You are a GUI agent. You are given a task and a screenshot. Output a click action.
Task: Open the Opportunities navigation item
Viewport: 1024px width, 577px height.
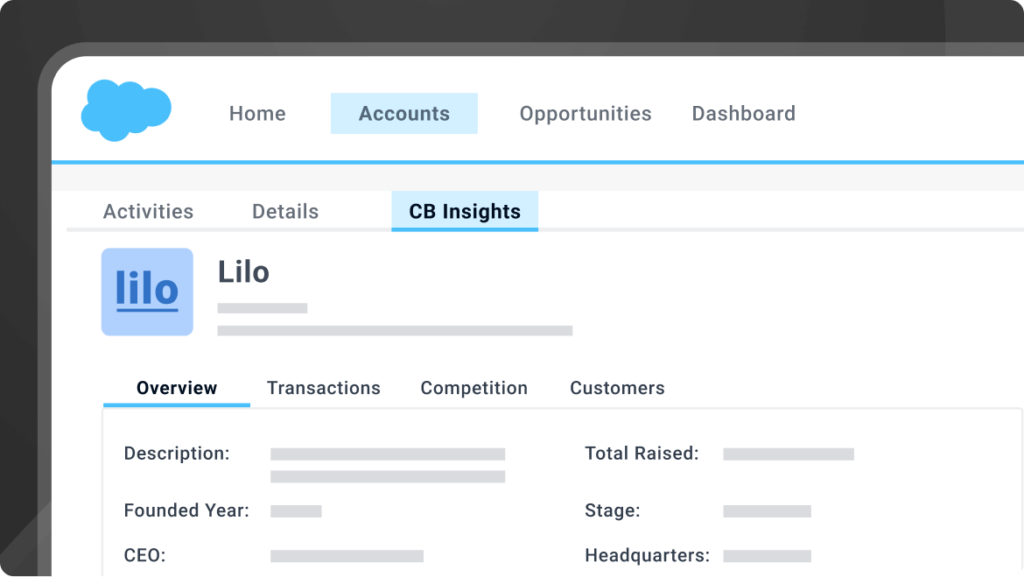click(x=585, y=114)
